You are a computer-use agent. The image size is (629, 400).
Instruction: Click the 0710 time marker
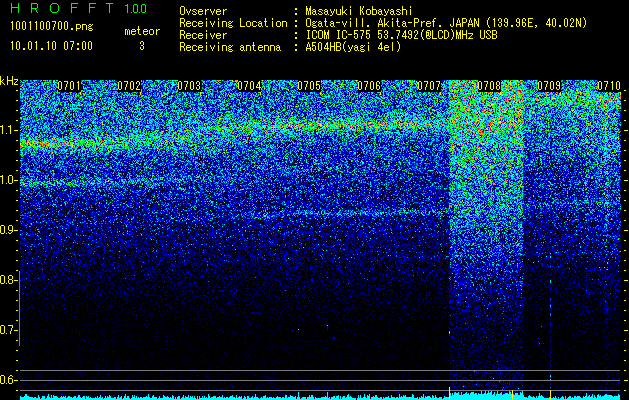pyautogui.click(x=609, y=86)
